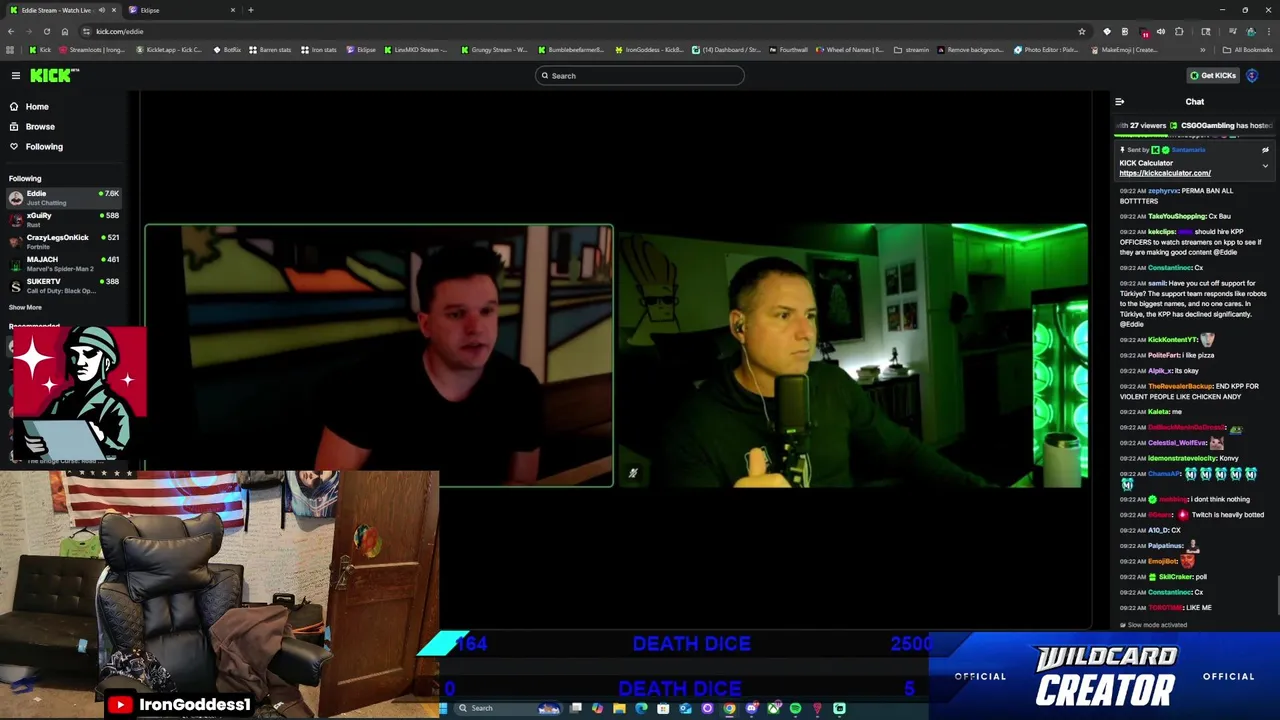Screen dimensions: 1280x720
Task: Open Kick bookmark in bookmarks bar
Action: 40,50
